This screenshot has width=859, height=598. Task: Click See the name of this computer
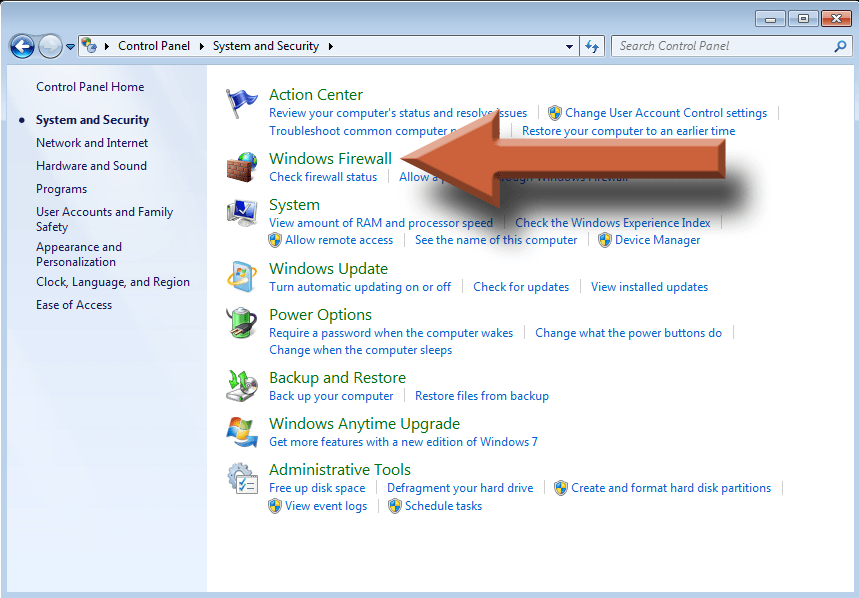click(496, 240)
